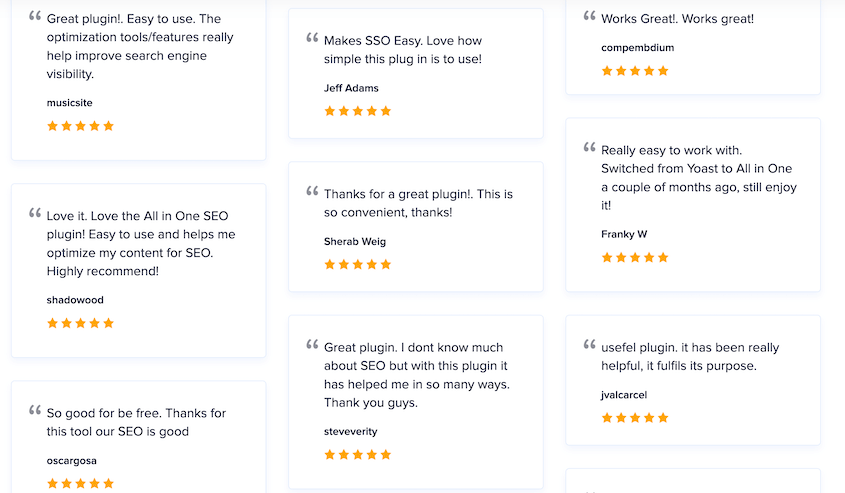Click the reviewer name steveverity

pos(351,431)
